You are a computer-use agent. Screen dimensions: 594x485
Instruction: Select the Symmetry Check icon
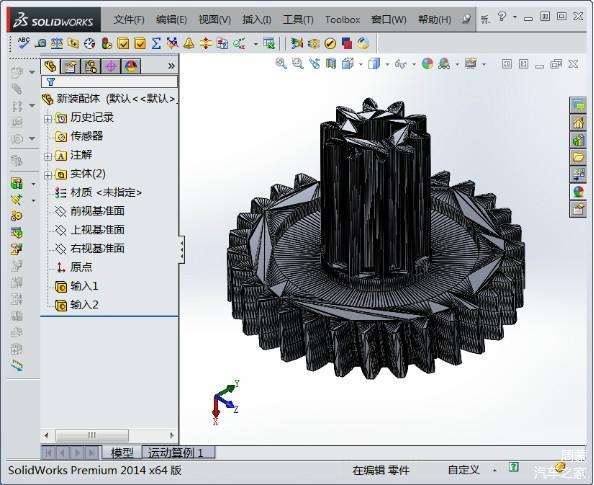point(205,44)
